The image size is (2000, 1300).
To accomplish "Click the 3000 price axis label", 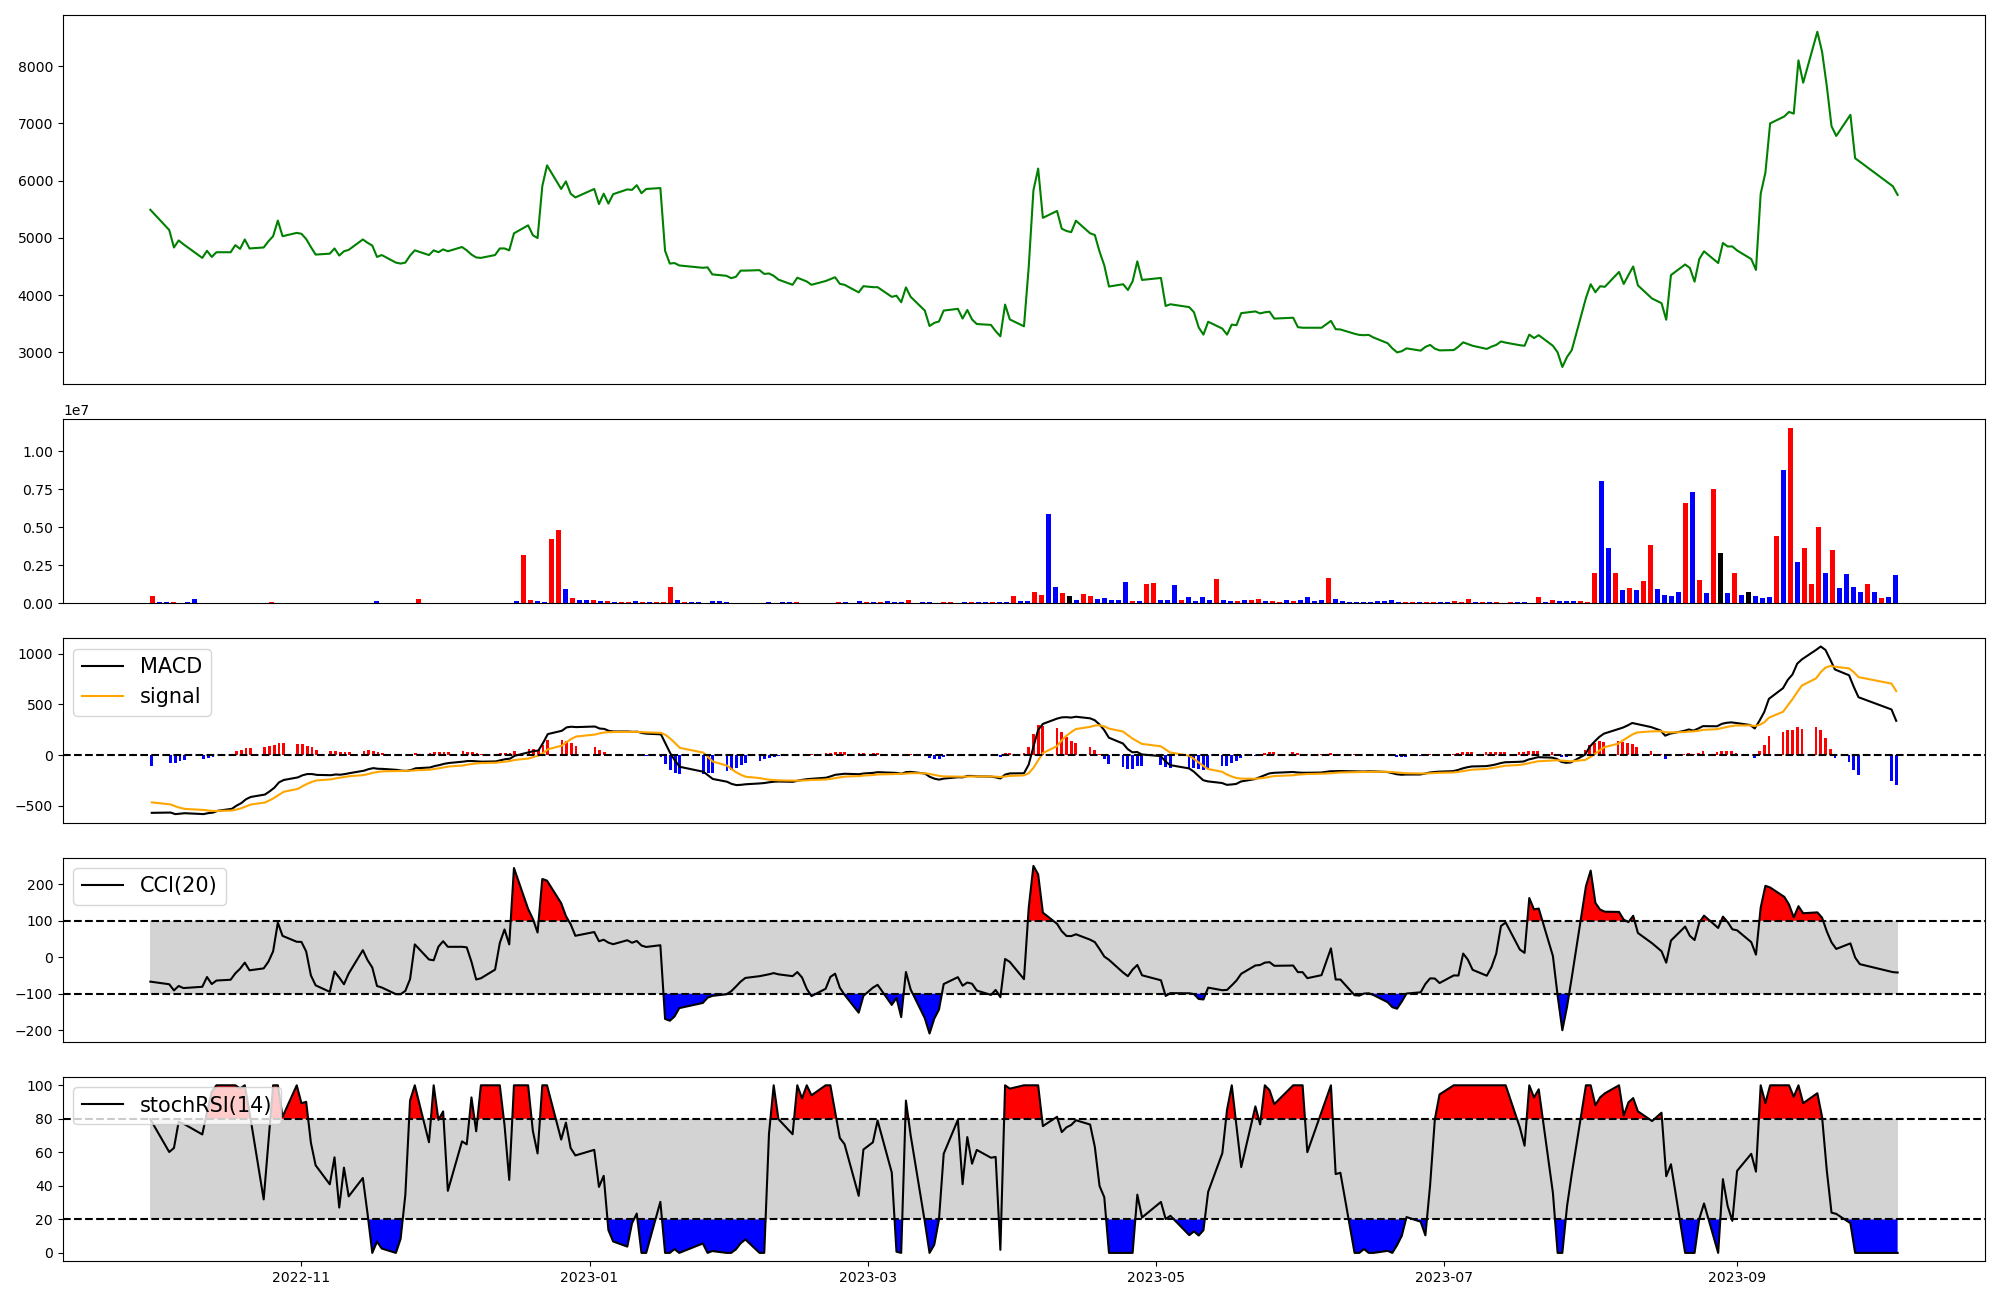I will [x=37, y=353].
